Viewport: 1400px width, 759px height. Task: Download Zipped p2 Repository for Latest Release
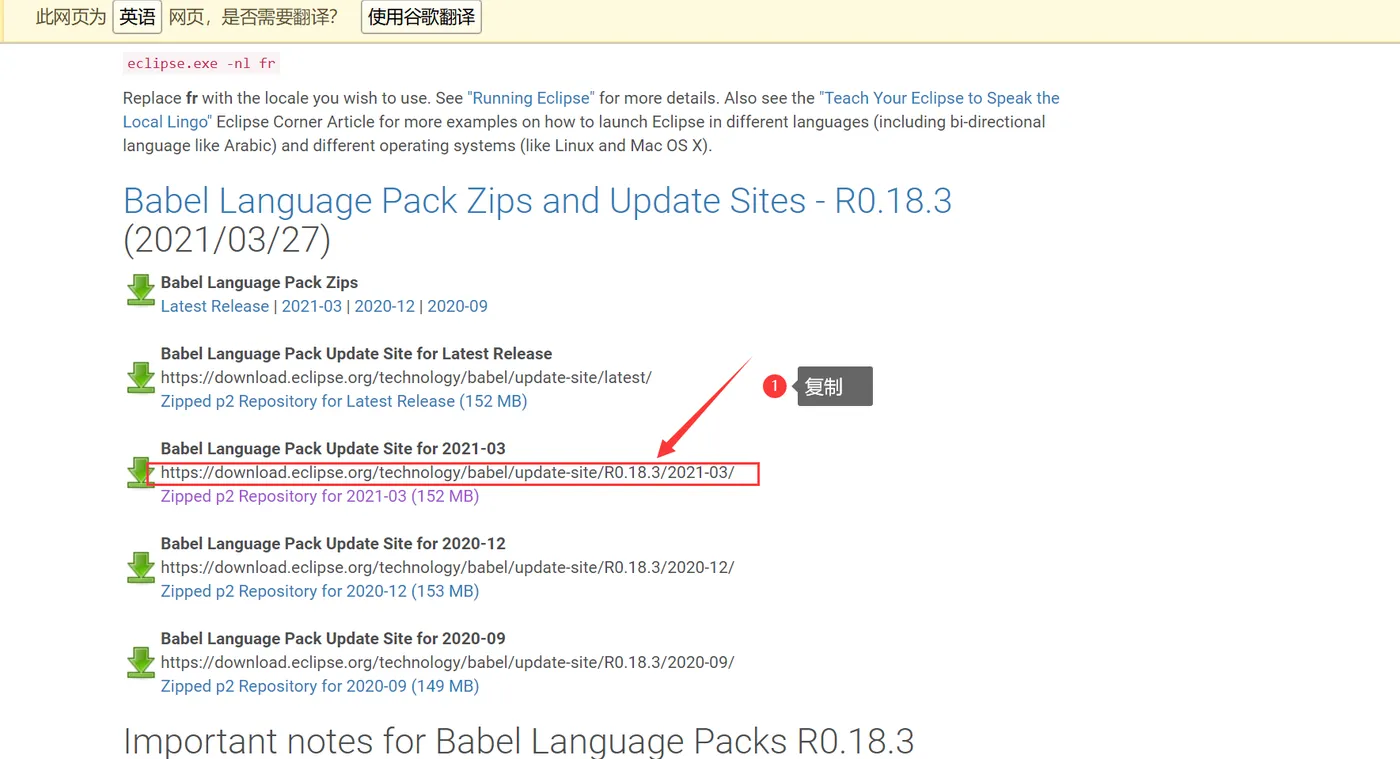(x=344, y=401)
